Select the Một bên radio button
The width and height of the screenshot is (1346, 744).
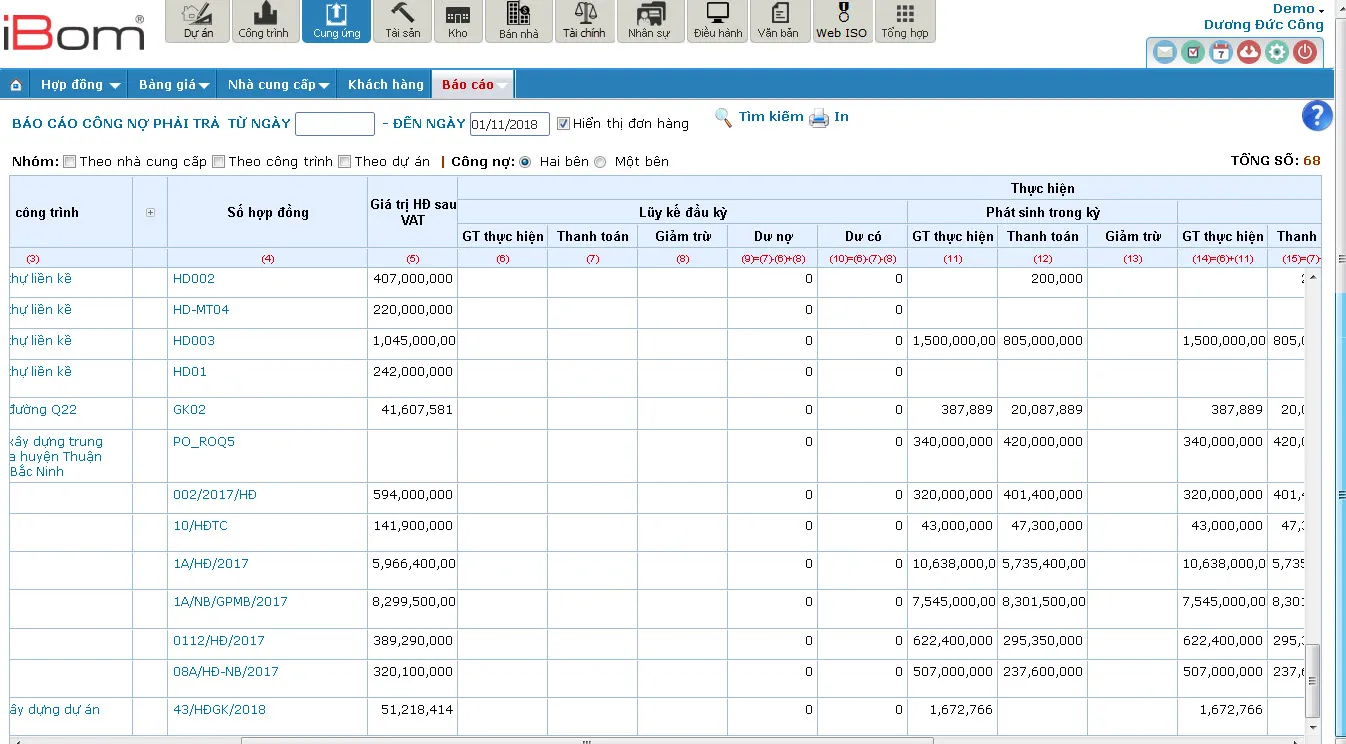point(600,162)
